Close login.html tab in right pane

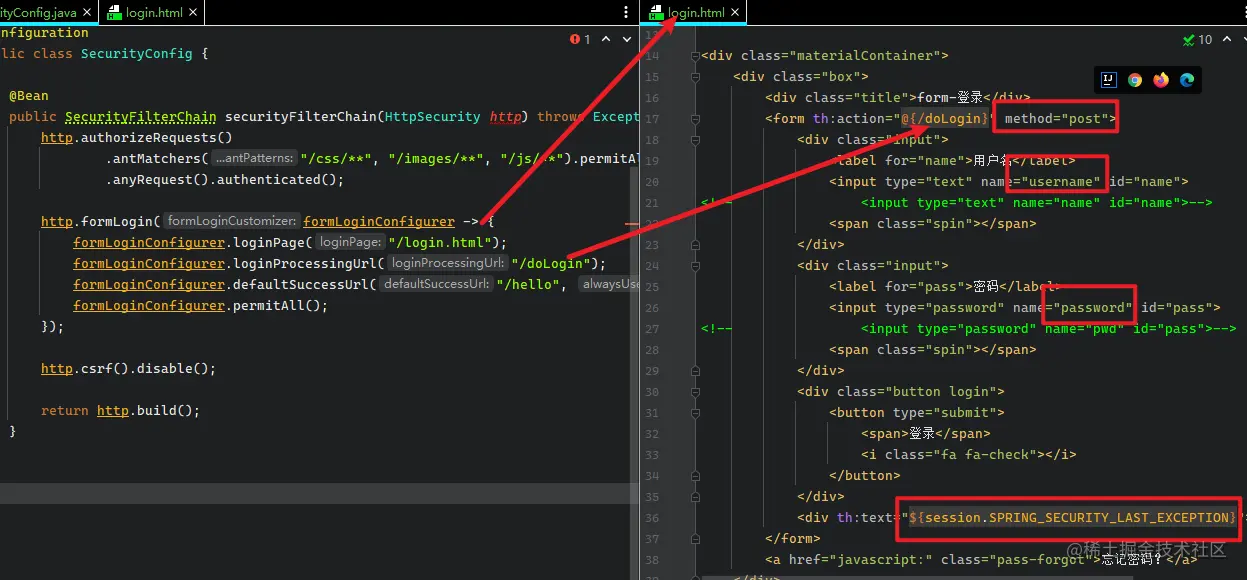(x=735, y=13)
